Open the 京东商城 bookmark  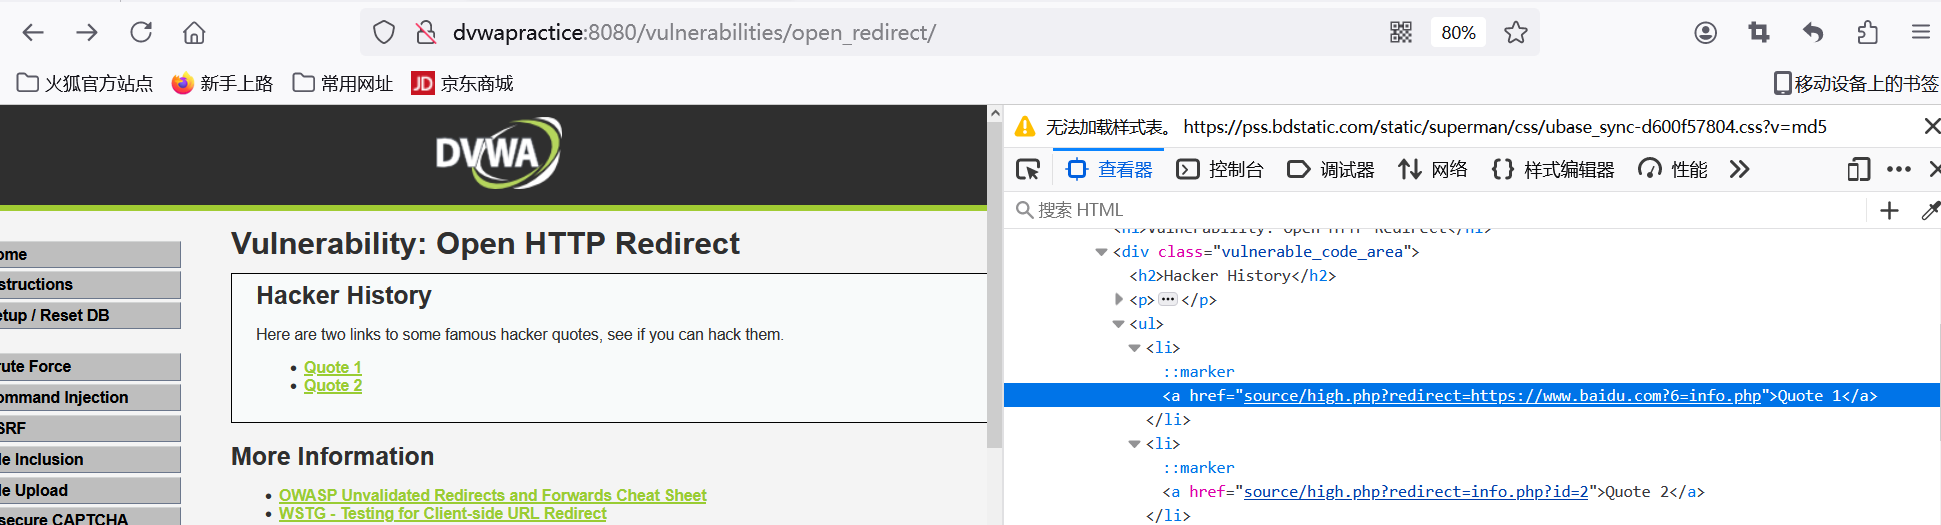coord(462,83)
